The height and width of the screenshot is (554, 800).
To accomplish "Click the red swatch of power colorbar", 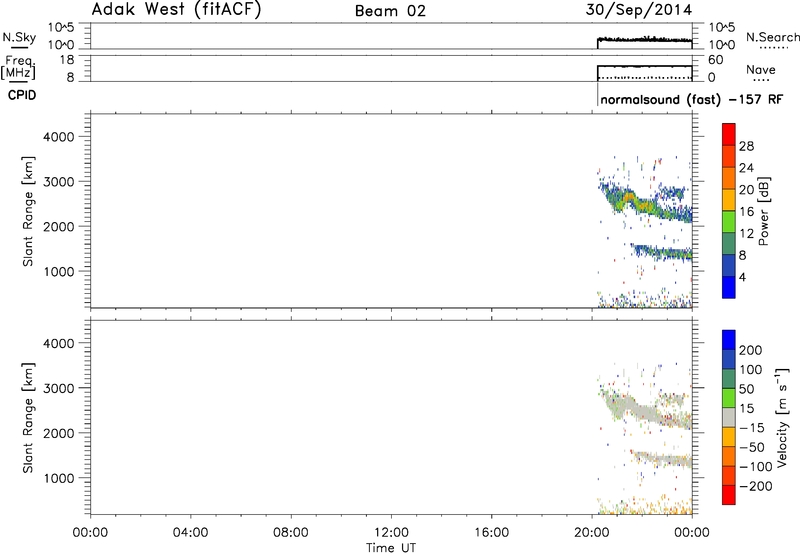I will [729, 134].
